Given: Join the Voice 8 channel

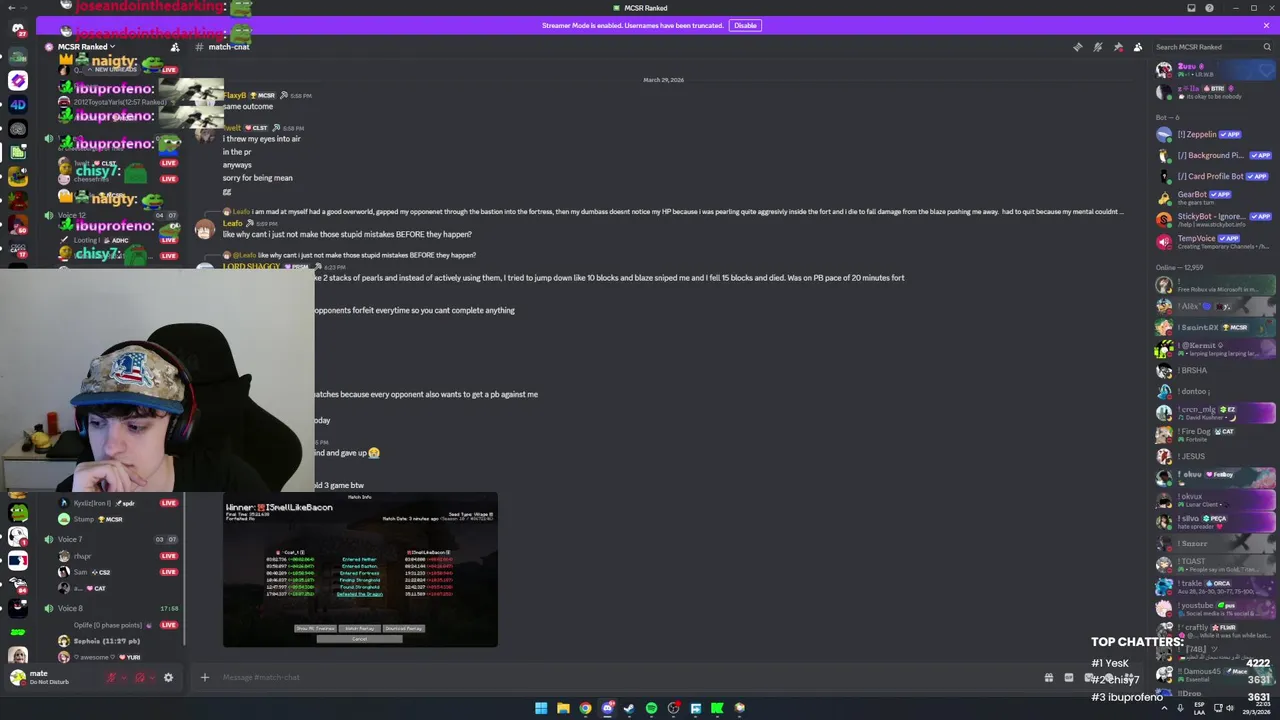Looking at the screenshot, I should tap(70, 608).
